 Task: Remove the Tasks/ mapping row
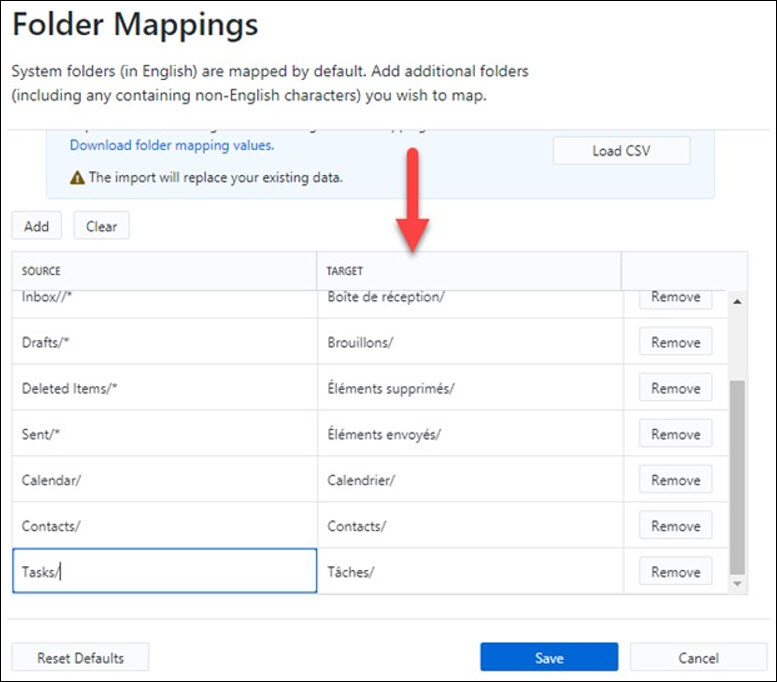click(x=675, y=572)
